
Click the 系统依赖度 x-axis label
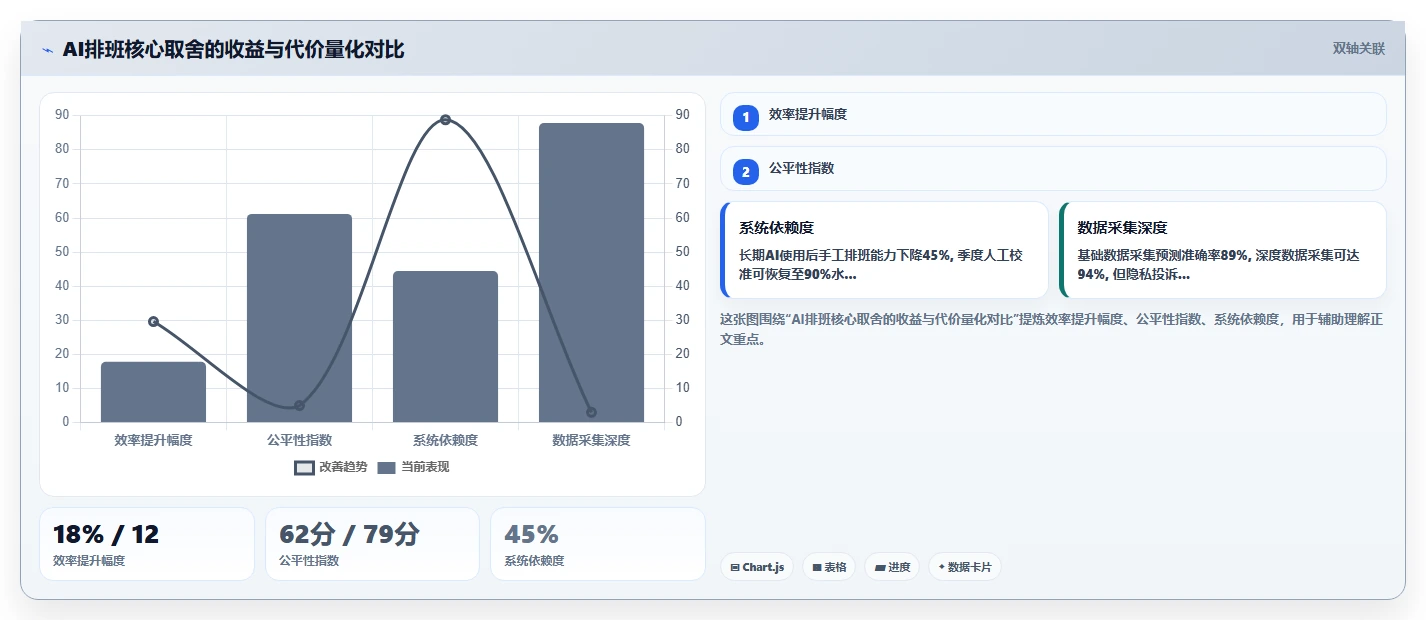click(x=445, y=440)
